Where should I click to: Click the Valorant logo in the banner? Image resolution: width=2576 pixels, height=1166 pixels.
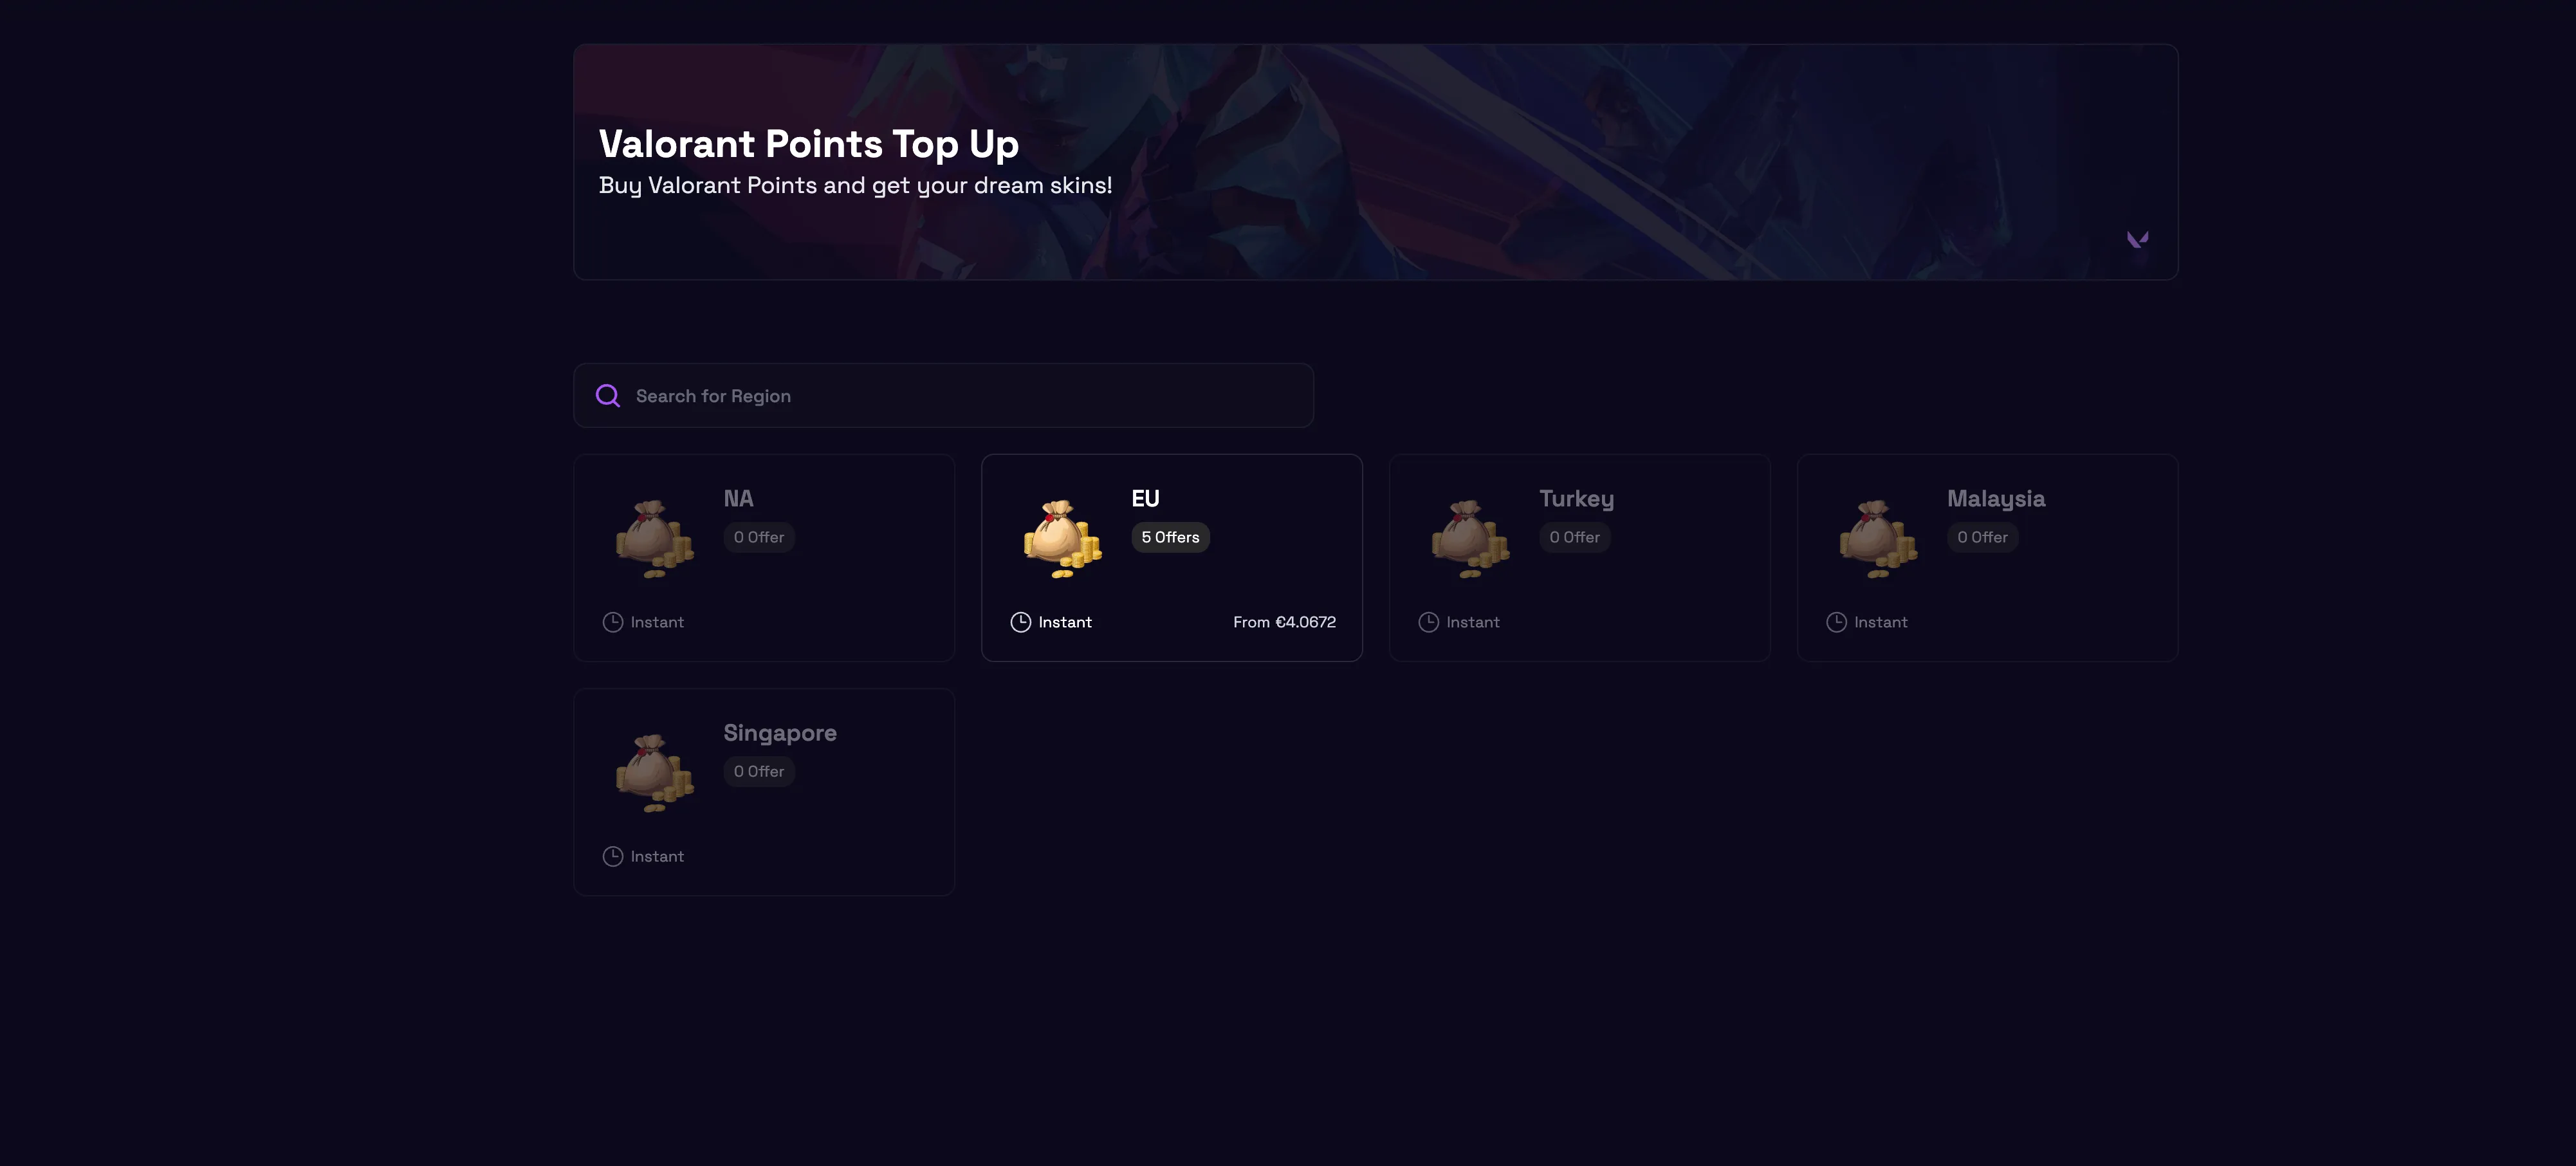(2138, 239)
